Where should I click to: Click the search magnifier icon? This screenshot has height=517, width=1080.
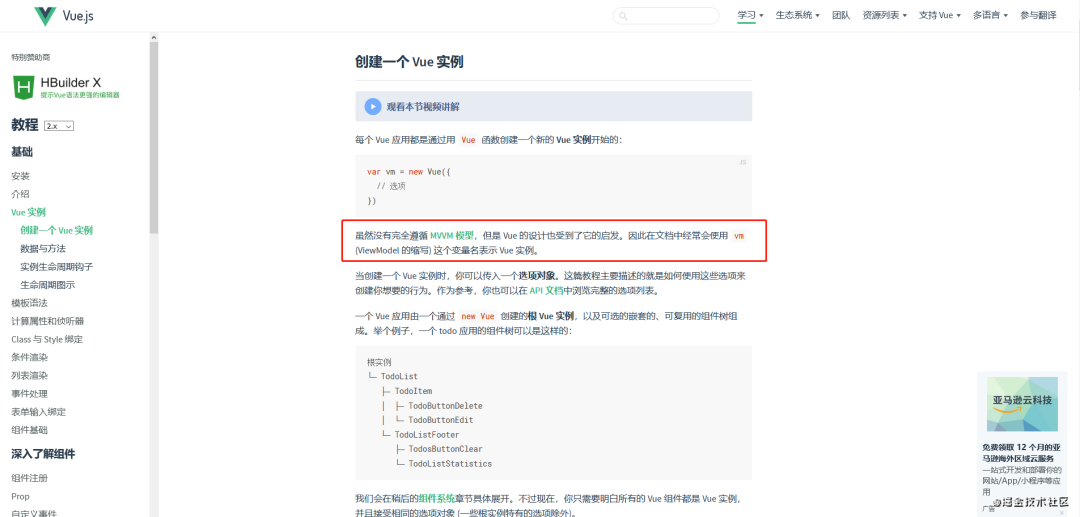pos(623,16)
